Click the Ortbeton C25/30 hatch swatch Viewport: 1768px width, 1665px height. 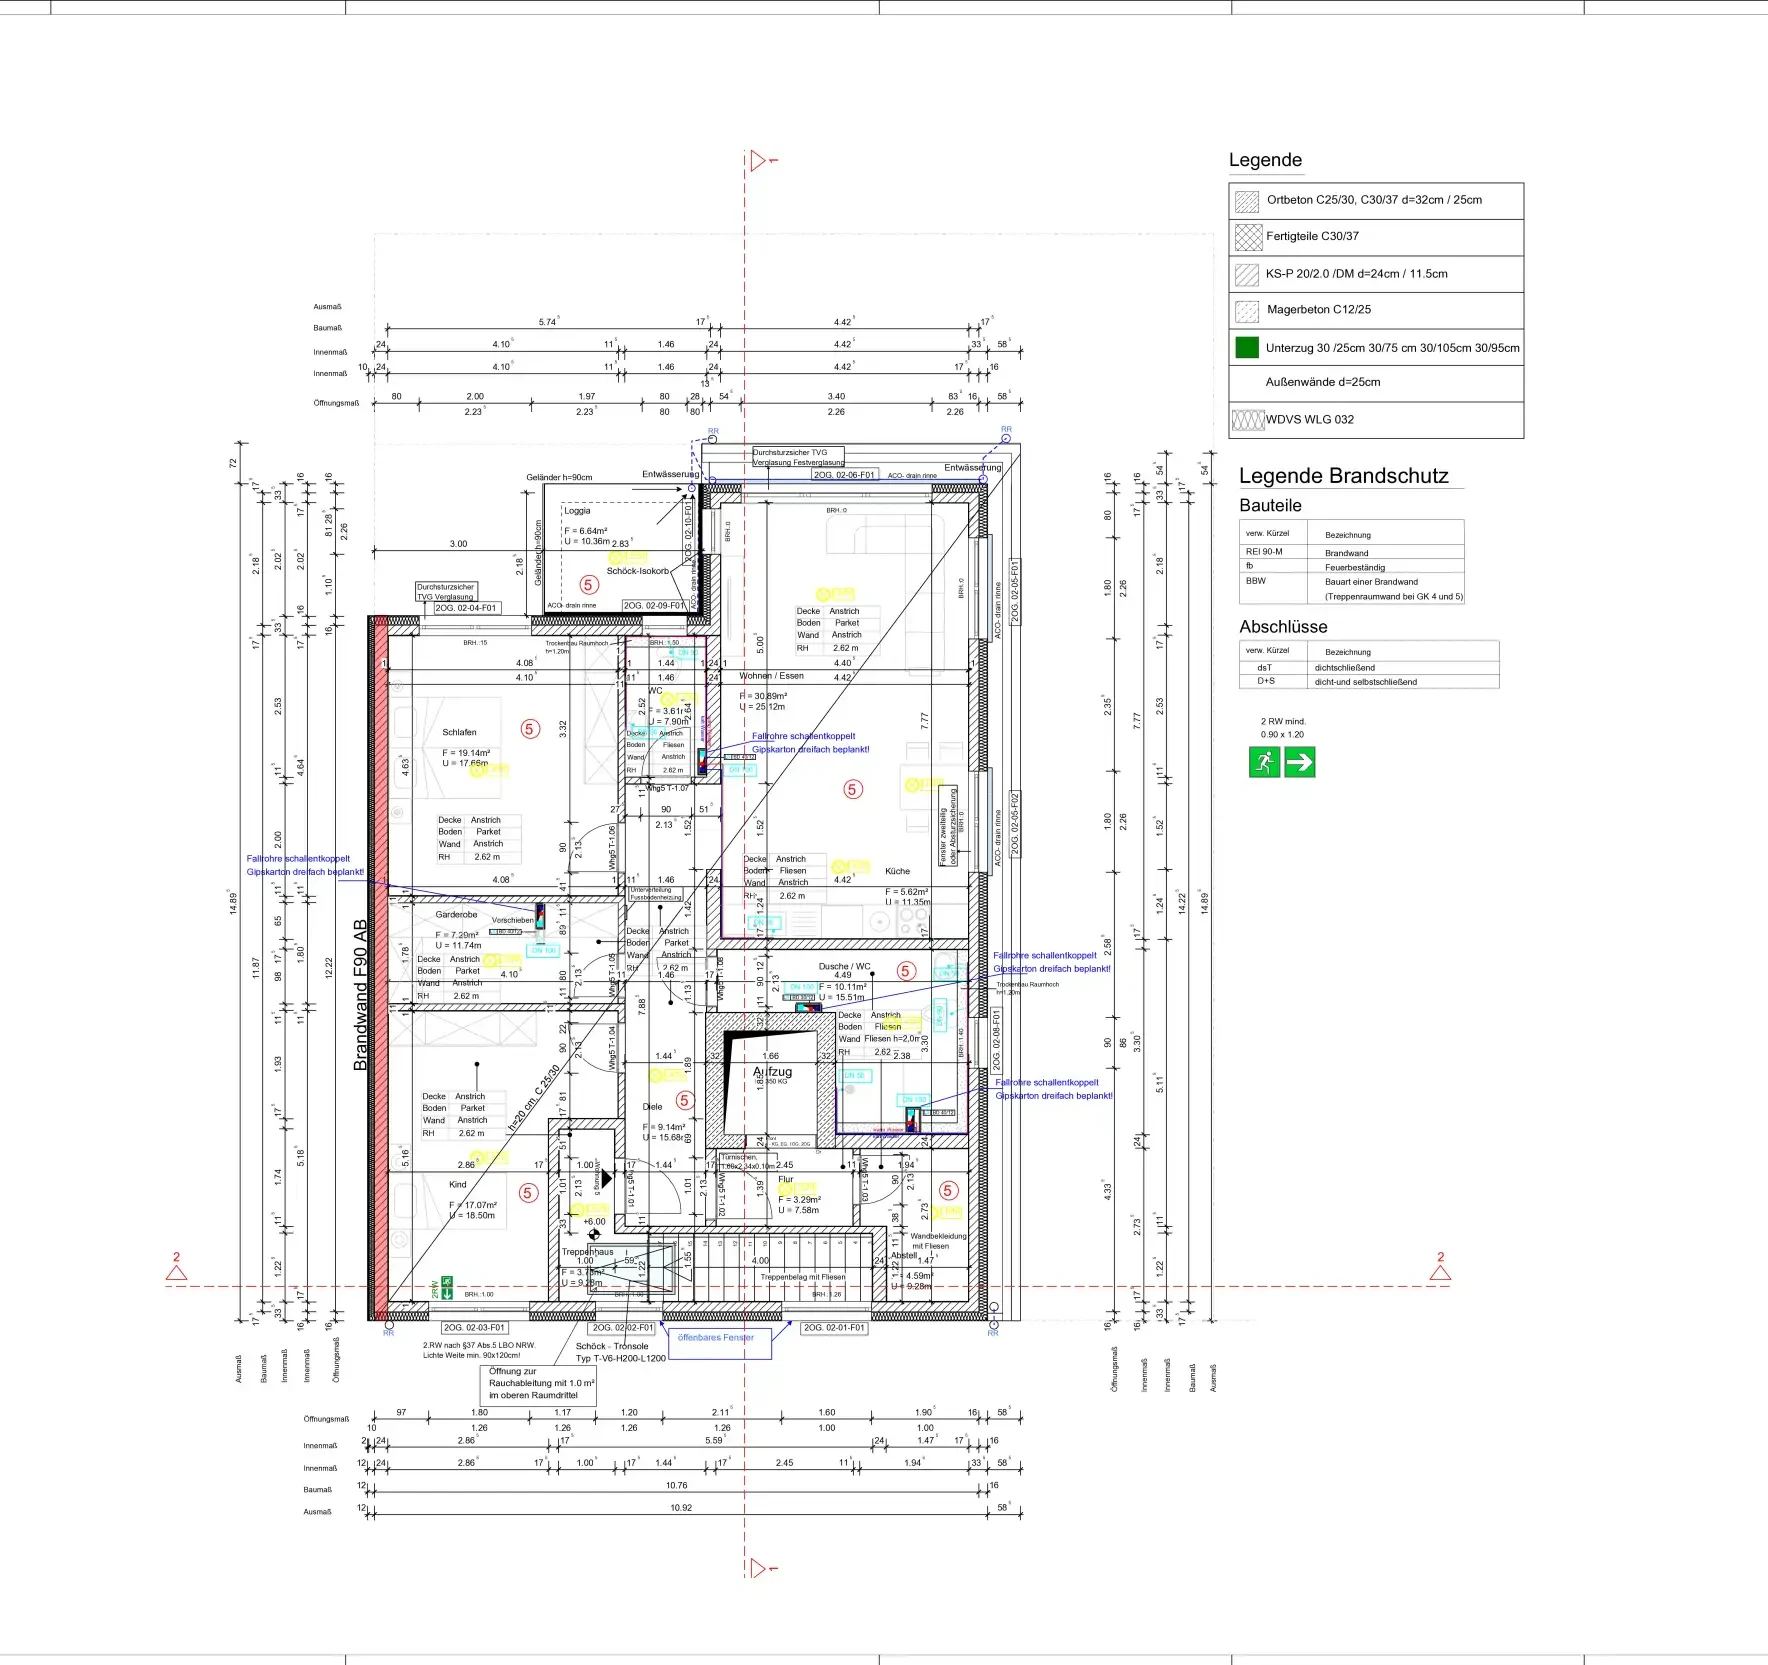click(x=1247, y=201)
